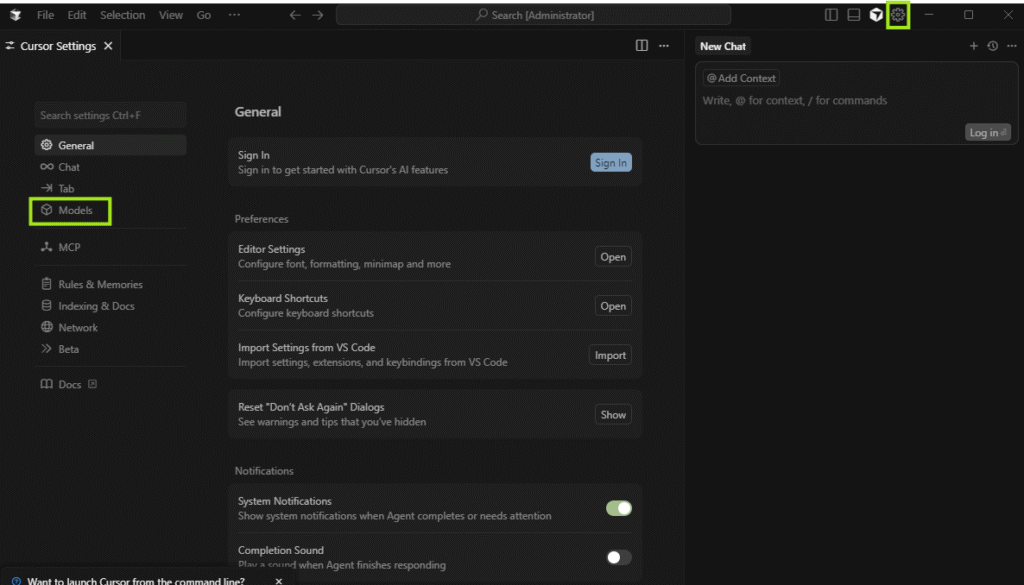
Task: Open settings via the gear icon
Action: pos(898,15)
